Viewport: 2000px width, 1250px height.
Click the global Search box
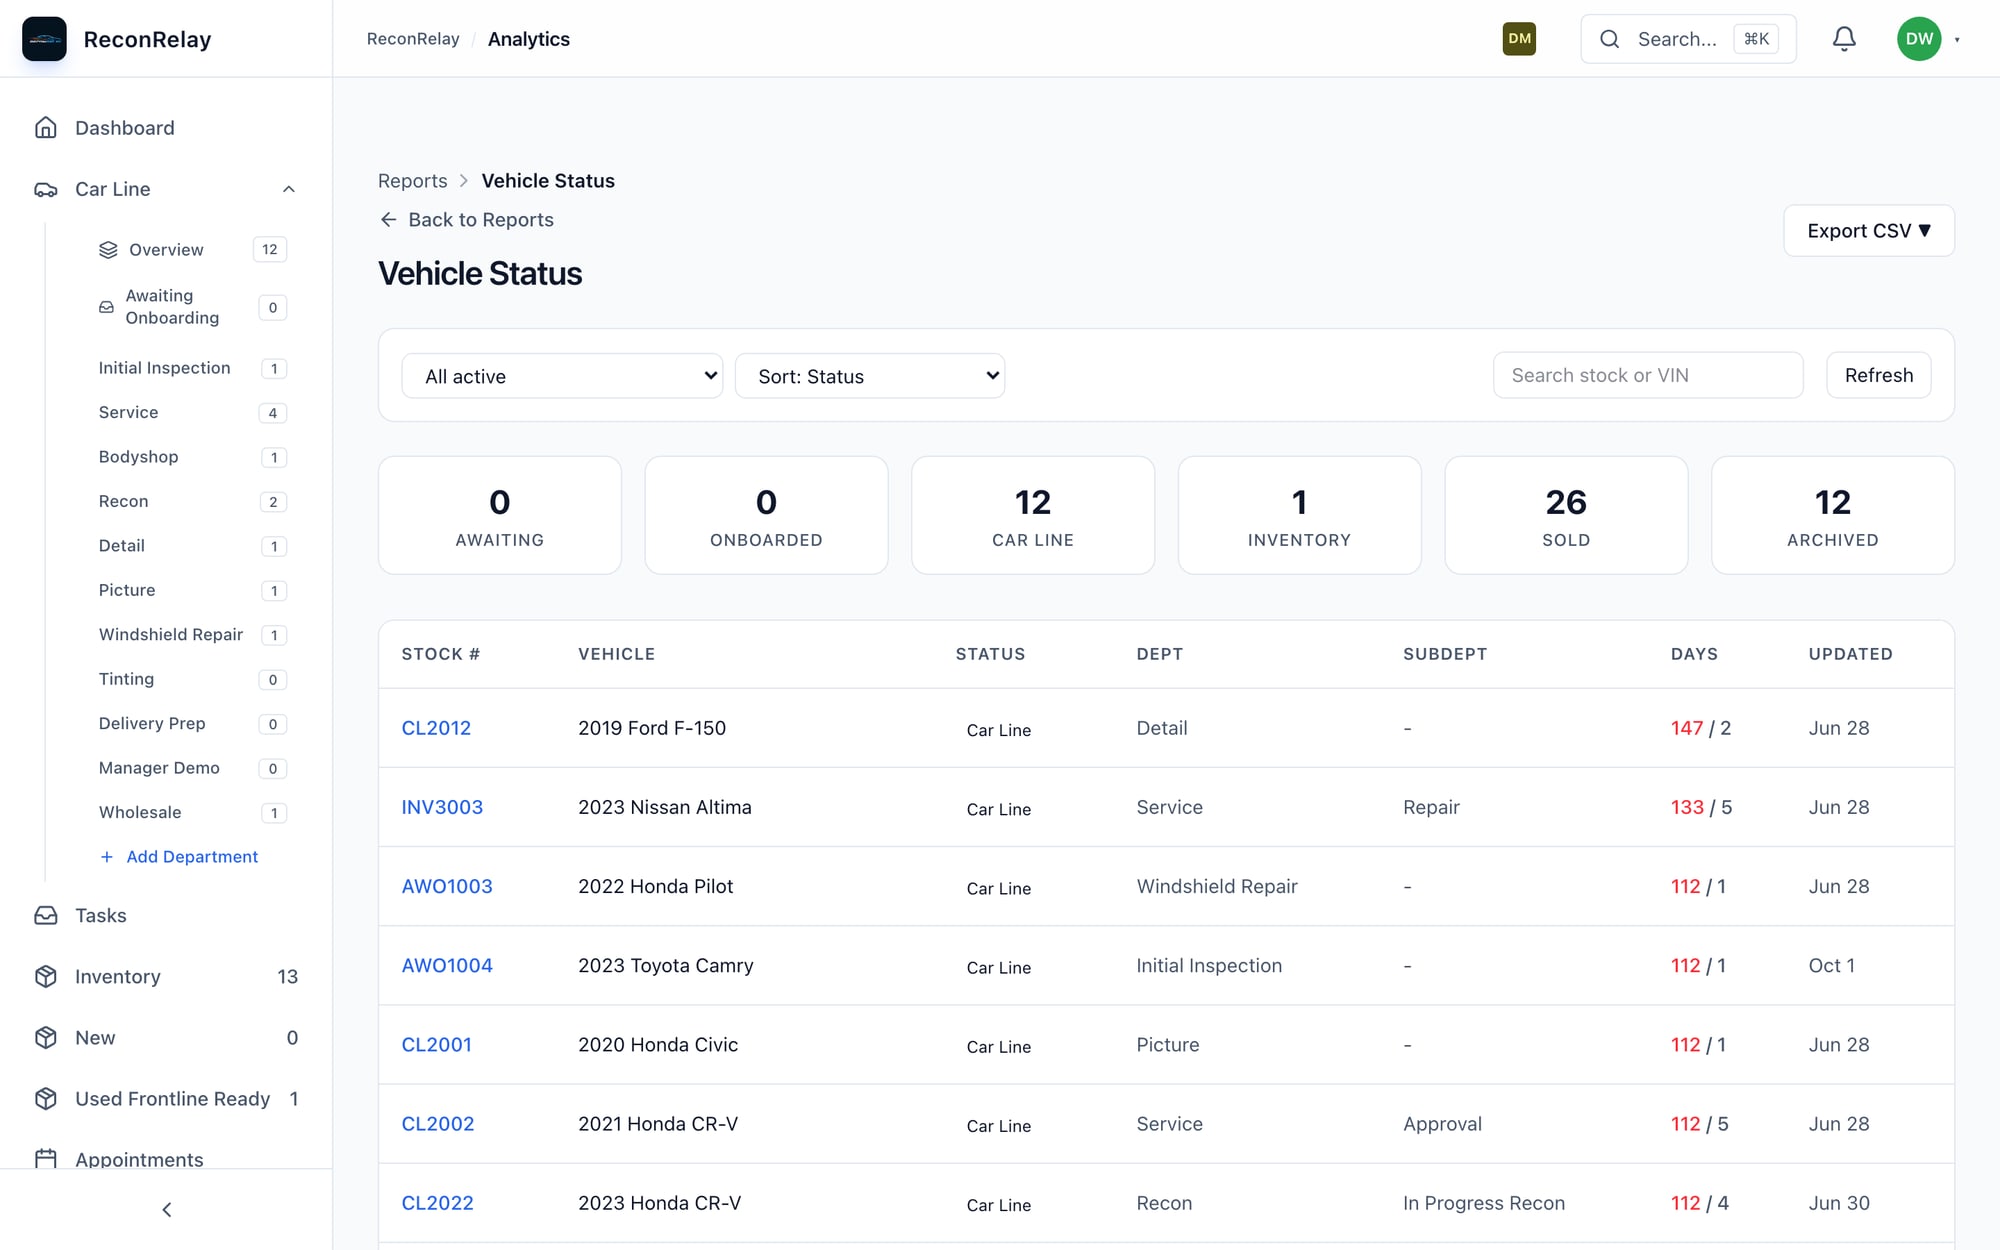point(1688,39)
